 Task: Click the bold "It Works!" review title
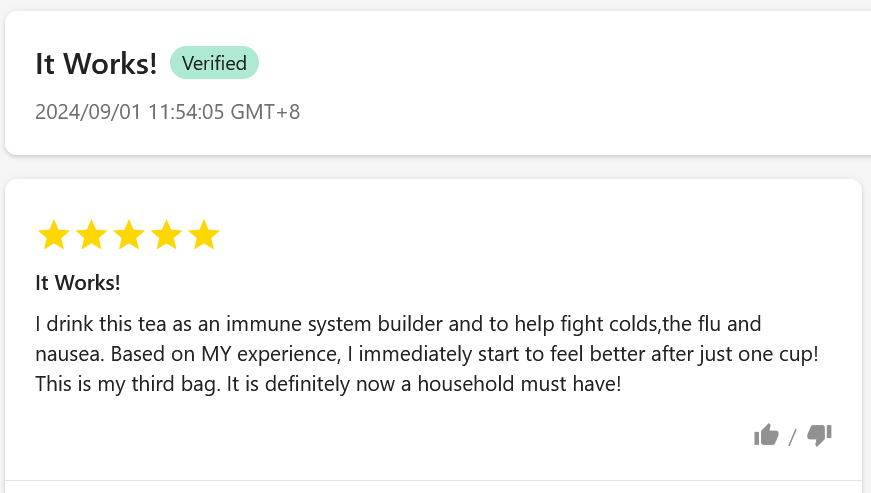[x=78, y=283]
